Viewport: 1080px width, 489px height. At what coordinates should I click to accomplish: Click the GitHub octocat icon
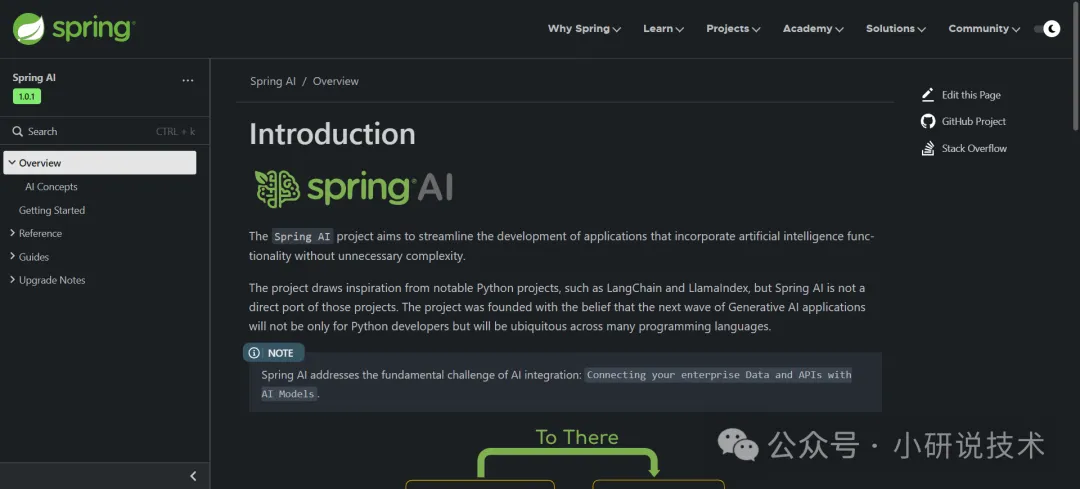coord(928,121)
